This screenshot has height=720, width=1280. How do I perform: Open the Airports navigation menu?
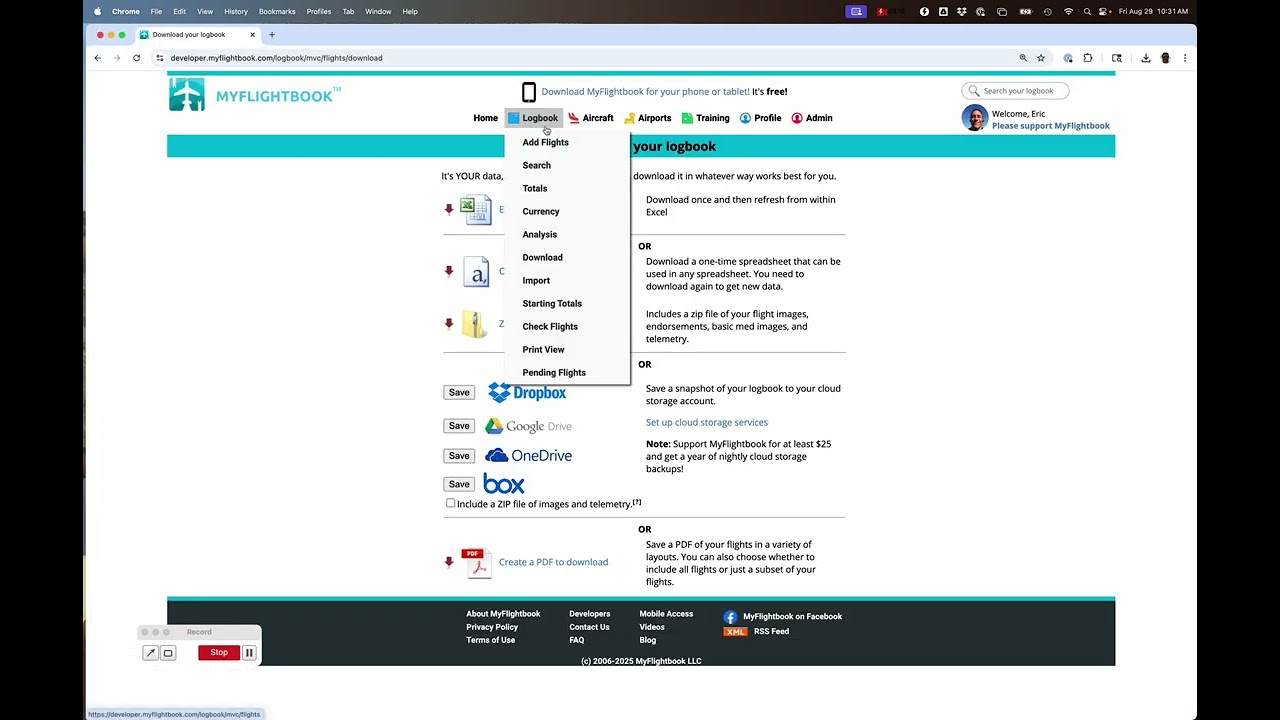[648, 118]
